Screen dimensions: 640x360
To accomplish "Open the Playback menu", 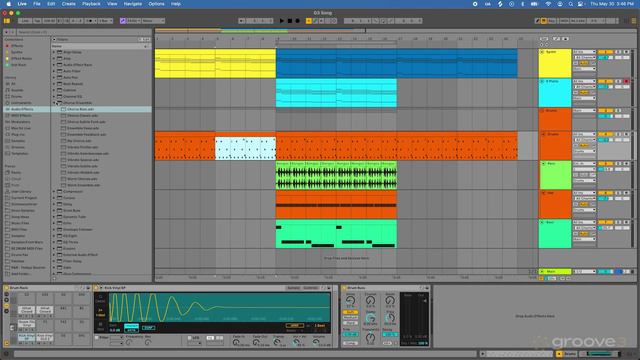I will [x=91, y=4].
